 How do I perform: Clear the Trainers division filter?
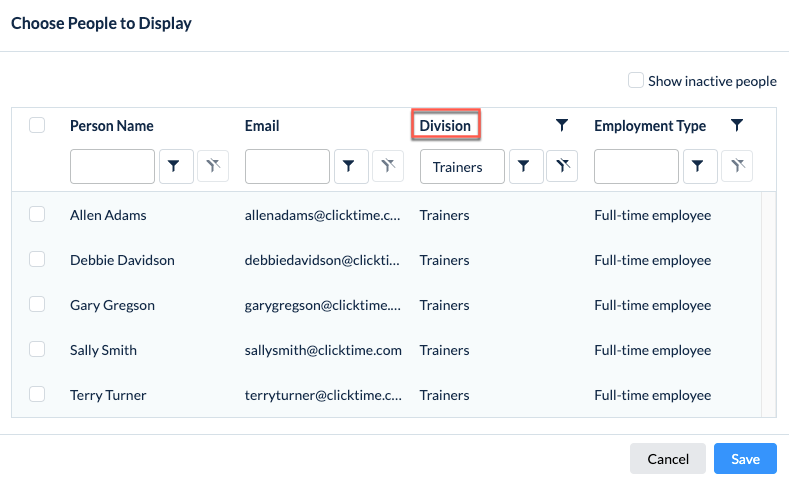coord(562,166)
